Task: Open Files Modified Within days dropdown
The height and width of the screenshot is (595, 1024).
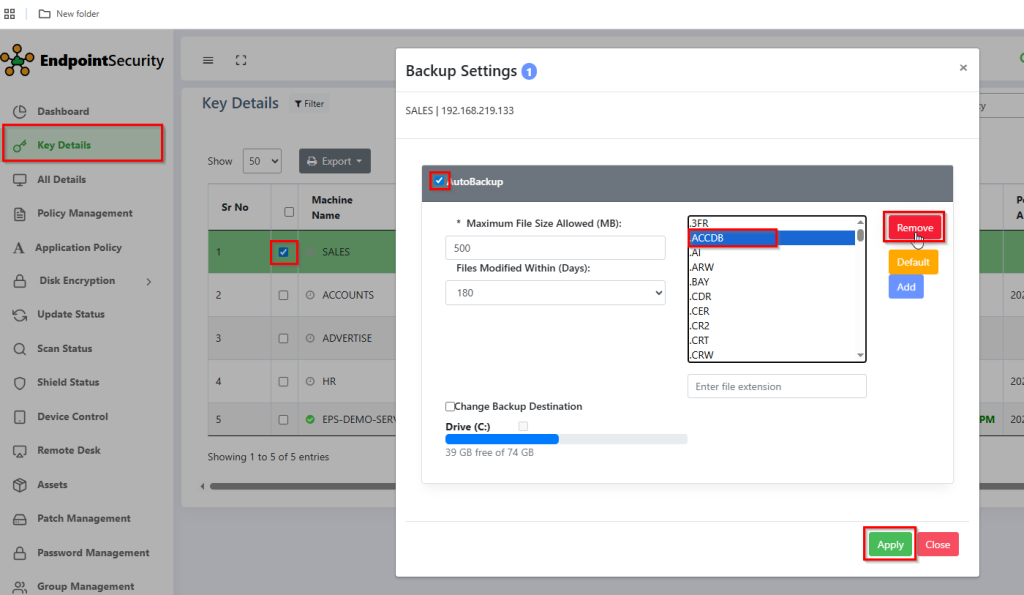Action: (555, 293)
